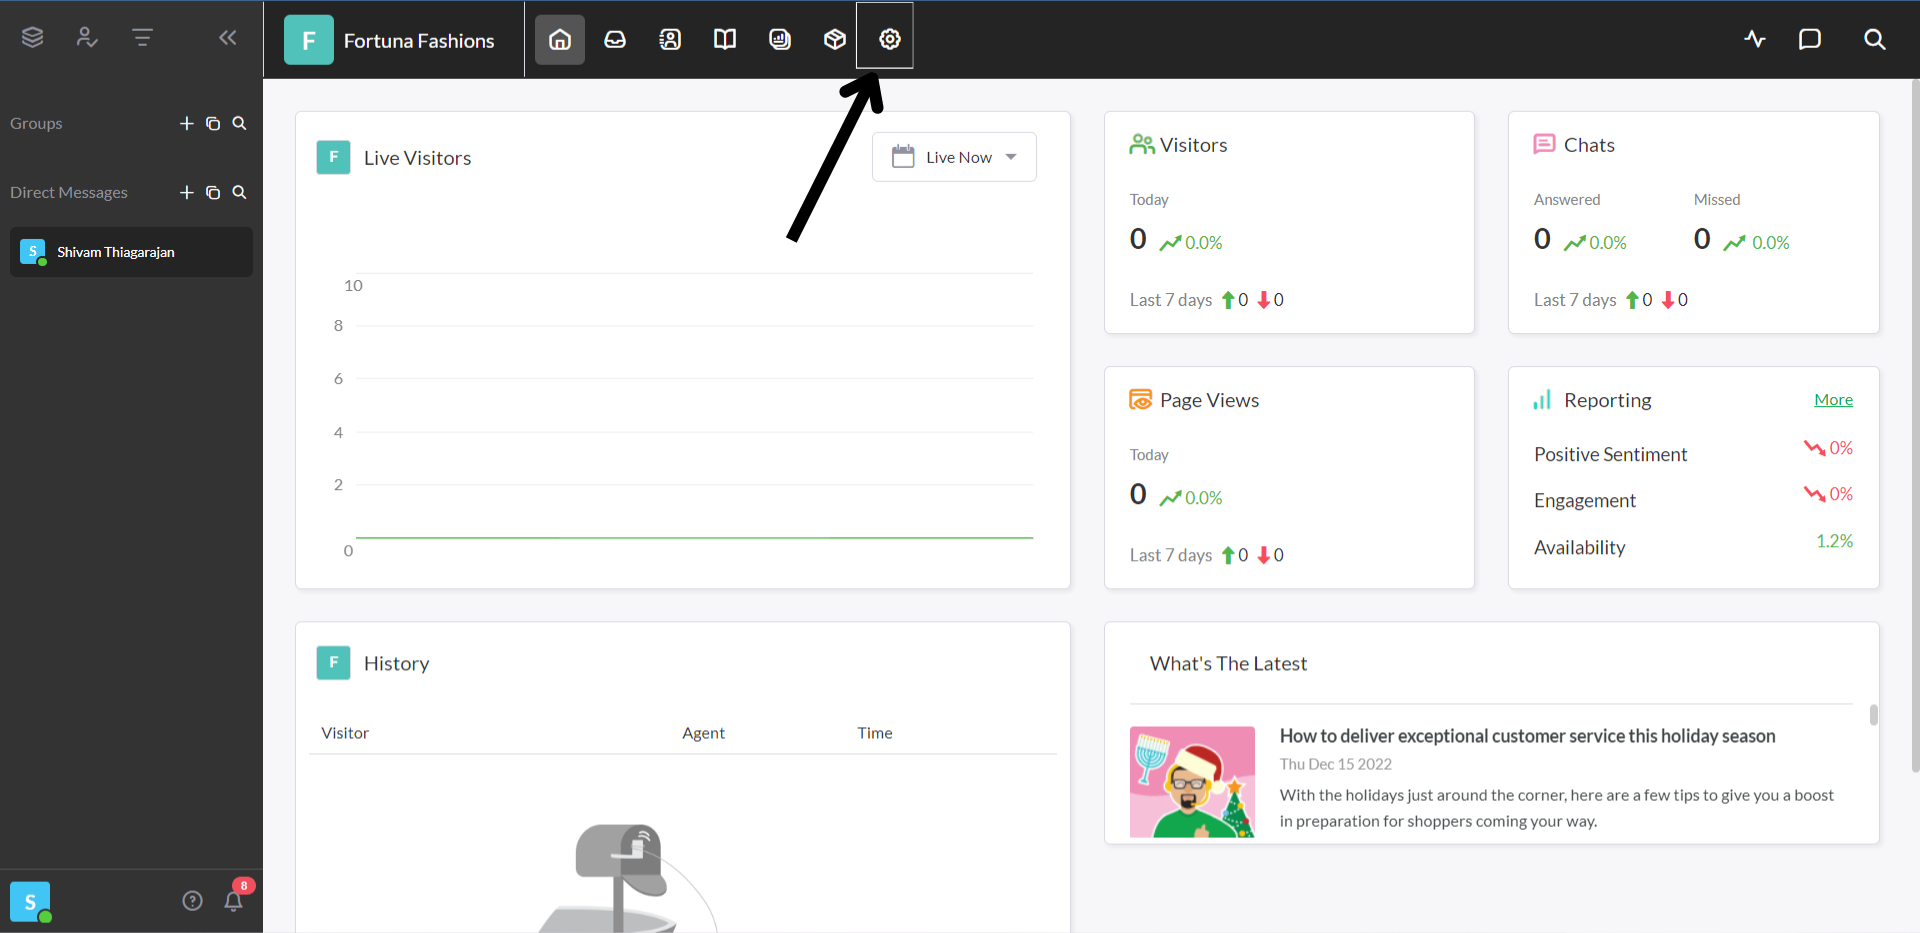The image size is (1920, 933).
Task: Click the Missed label in Chats
Action: click(1717, 199)
